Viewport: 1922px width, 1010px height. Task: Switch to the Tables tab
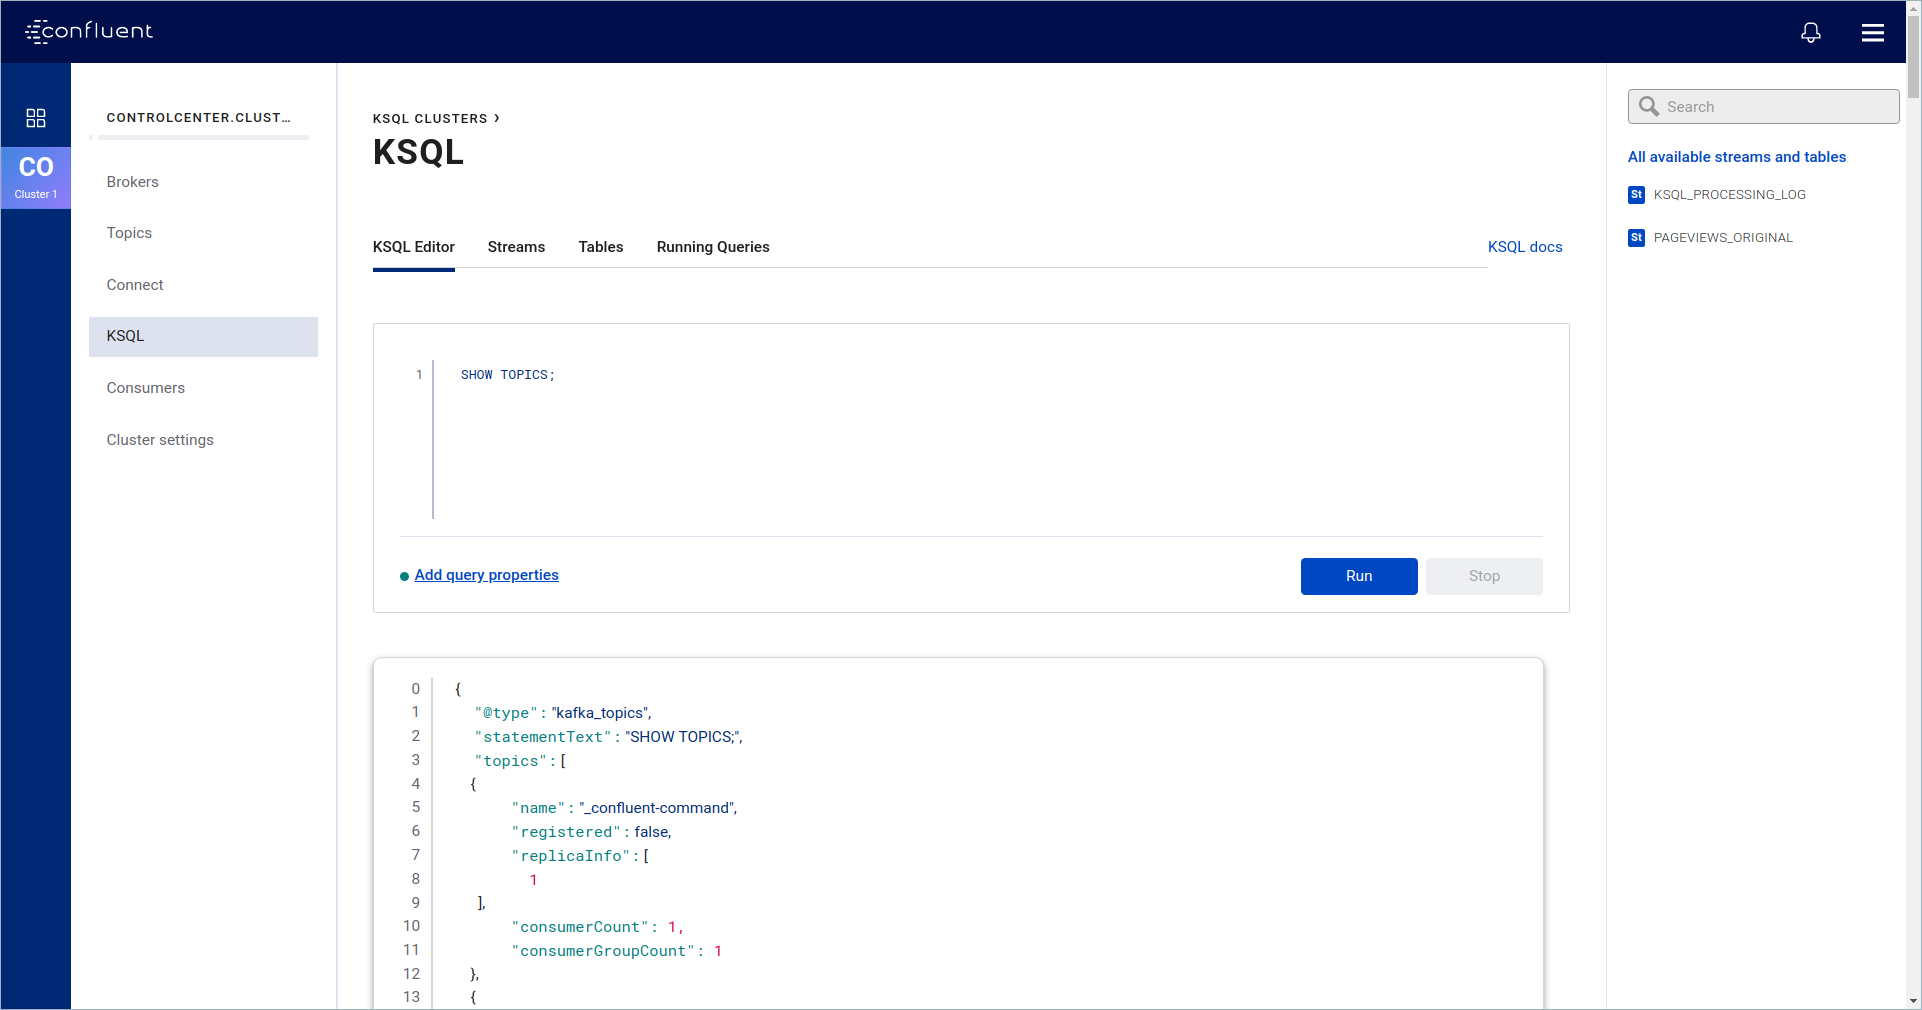click(x=600, y=247)
